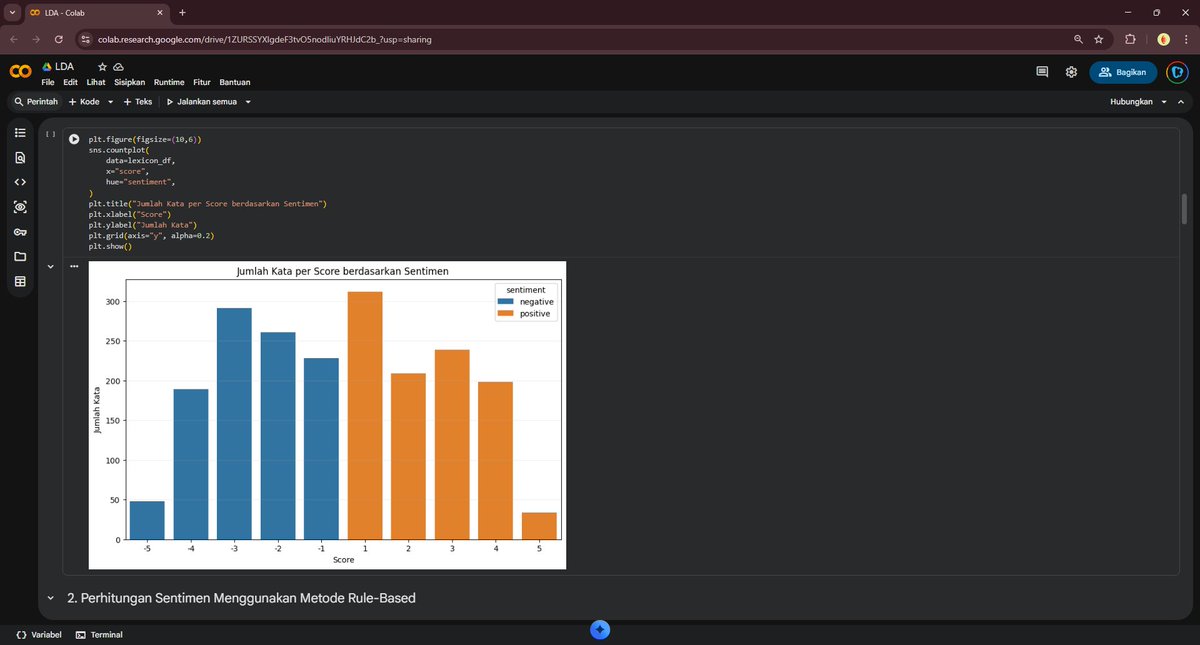Screen dimensions: 1200x645
Task: Open the settings gear icon
Action: (x=1071, y=72)
